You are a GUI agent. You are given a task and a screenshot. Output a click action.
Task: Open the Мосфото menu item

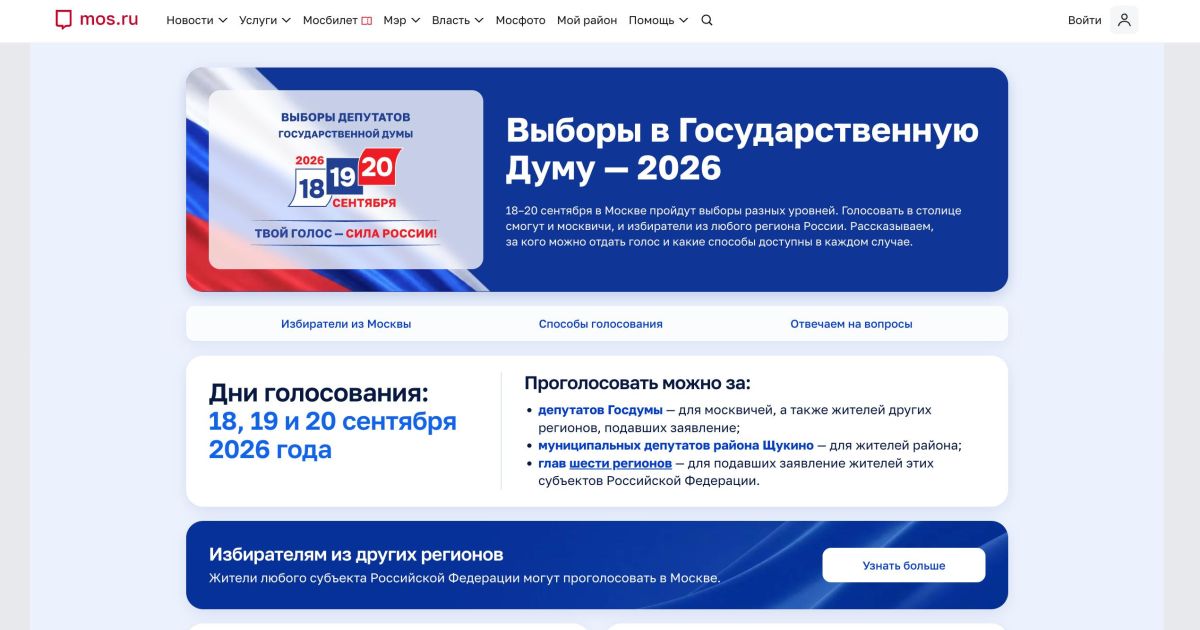pos(521,20)
